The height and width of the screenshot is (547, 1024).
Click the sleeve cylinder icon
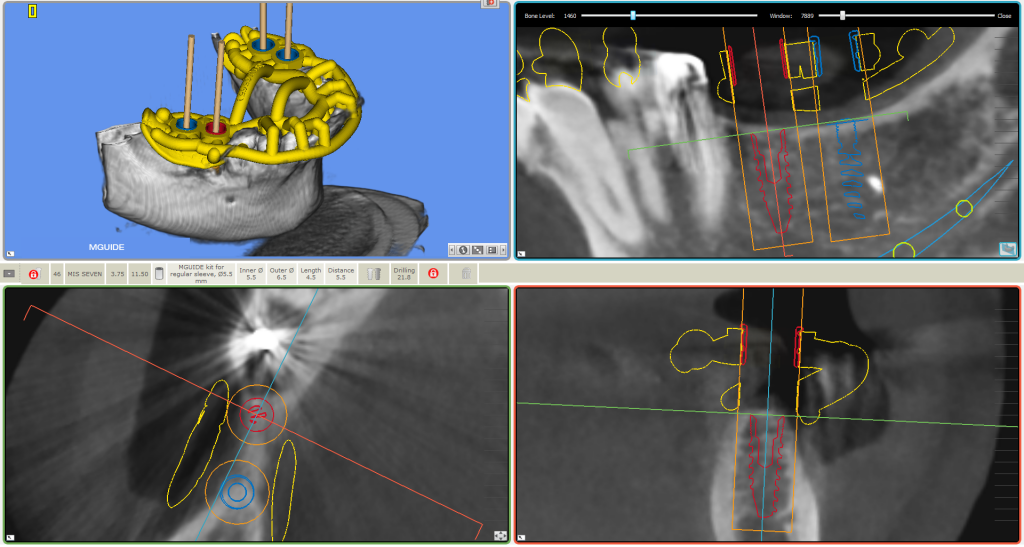[x=159, y=273]
